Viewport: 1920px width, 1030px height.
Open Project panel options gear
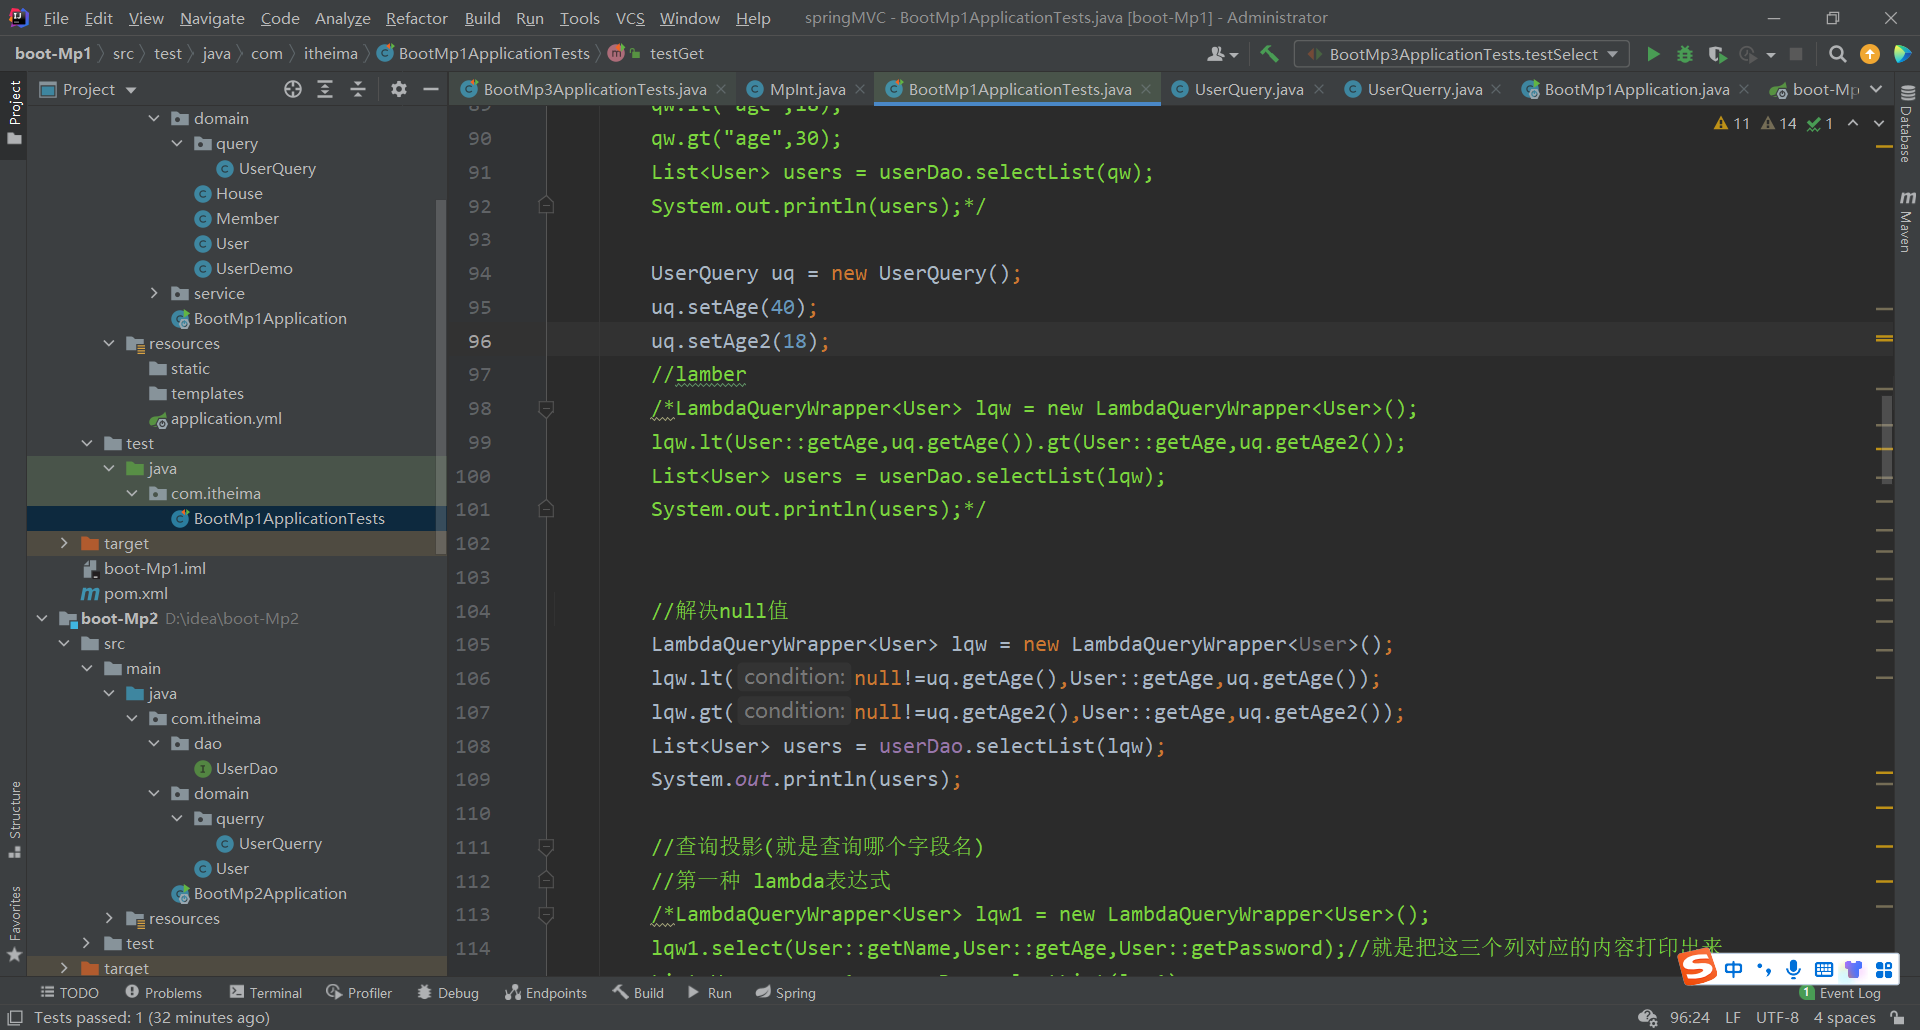click(398, 90)
